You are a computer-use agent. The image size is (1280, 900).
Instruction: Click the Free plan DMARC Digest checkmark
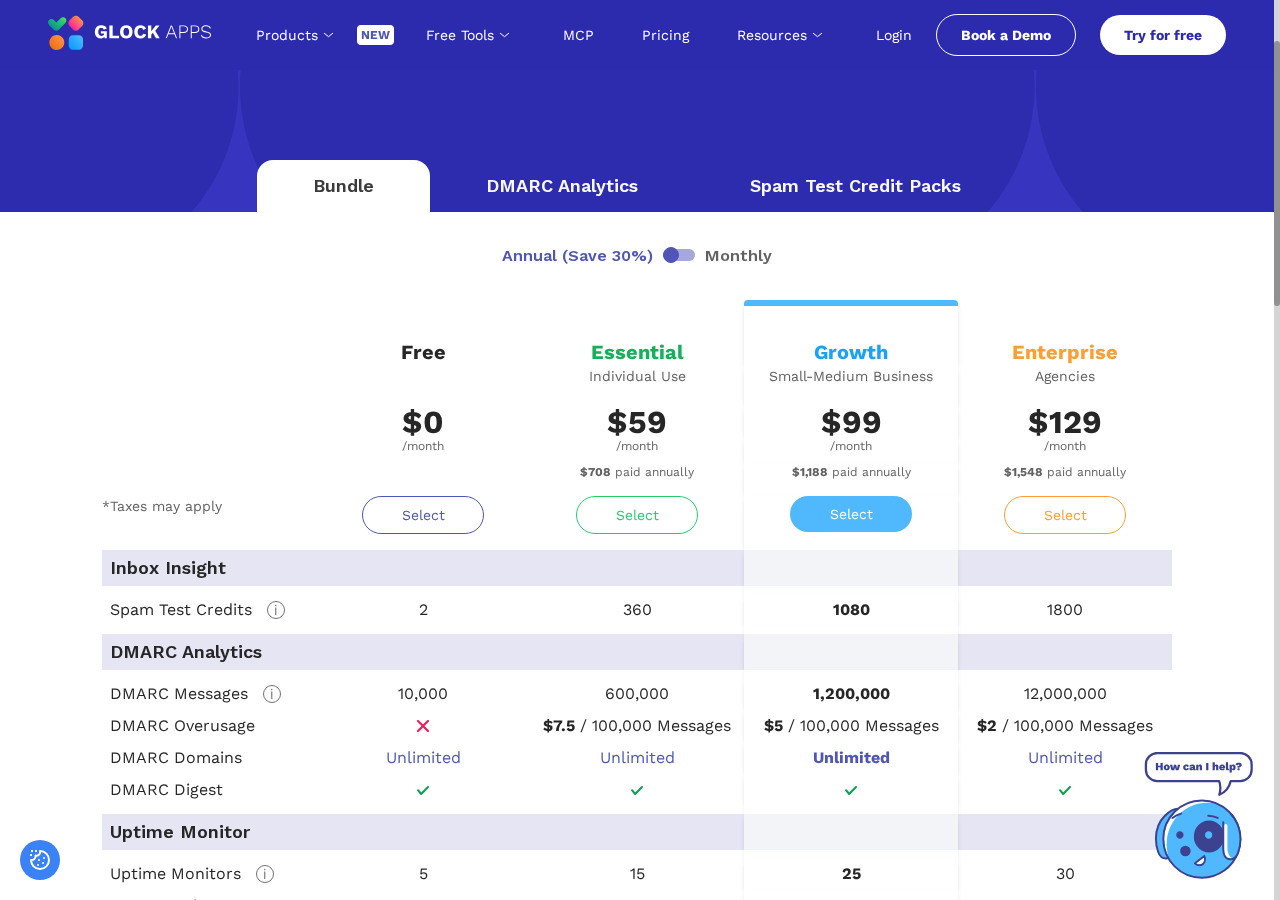pyautogui.click(x=423, y=790)
